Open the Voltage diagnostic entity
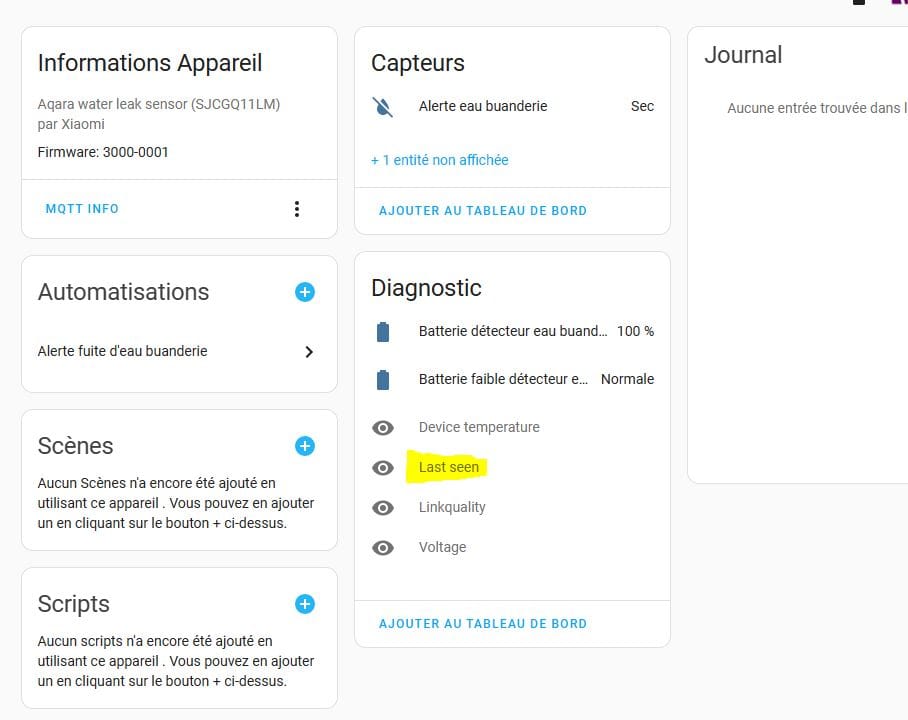Screen dimensions: 908x720 pos(512,547)
